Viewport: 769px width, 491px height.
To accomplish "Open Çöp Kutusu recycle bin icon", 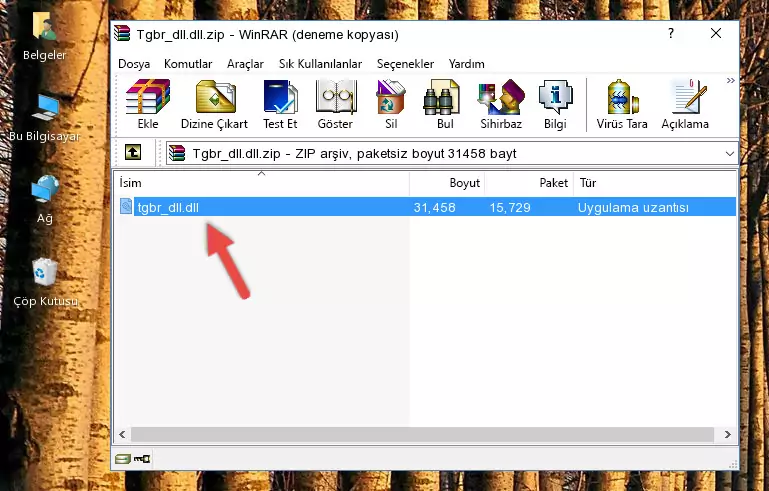I will tap(45, 282).
